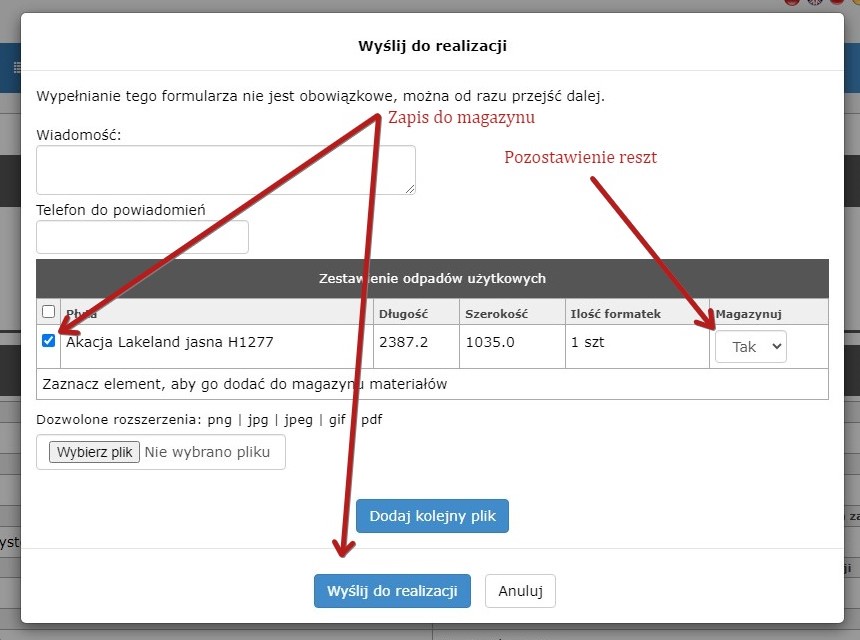Click the quantity cell '1 szt'
860x640 pixels.
point(588,342)
